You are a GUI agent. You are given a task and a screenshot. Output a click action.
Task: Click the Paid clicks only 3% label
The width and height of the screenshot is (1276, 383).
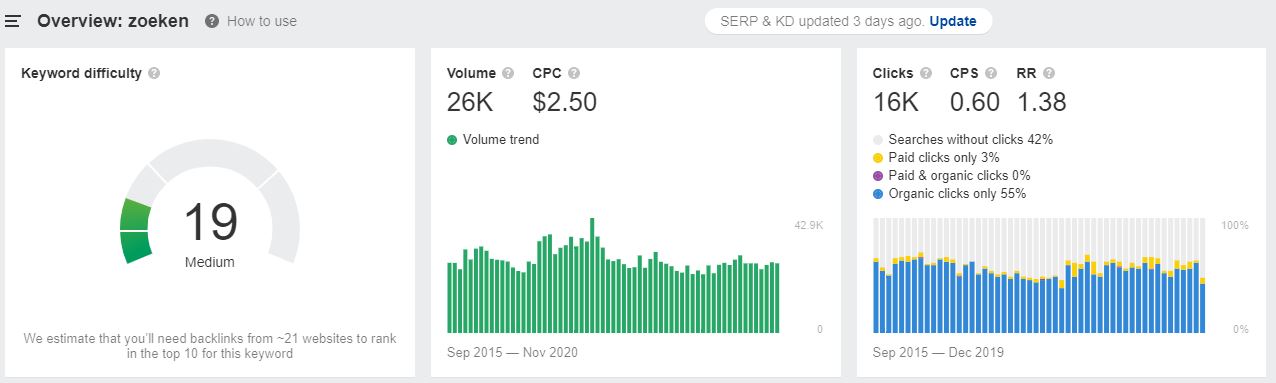tap(943, 158)
